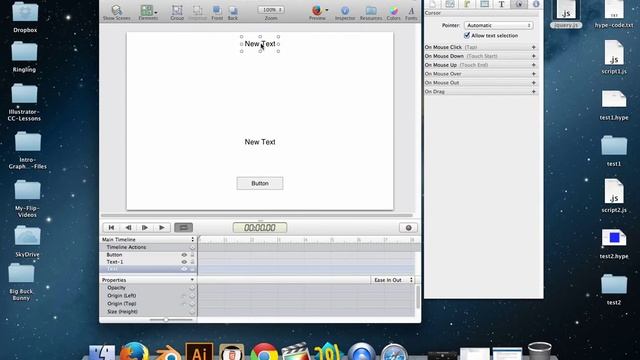This screenshot has width=640, height=360.
Task: Select the top New Text element
Action: pyautogui.click(x=260, y=44)
